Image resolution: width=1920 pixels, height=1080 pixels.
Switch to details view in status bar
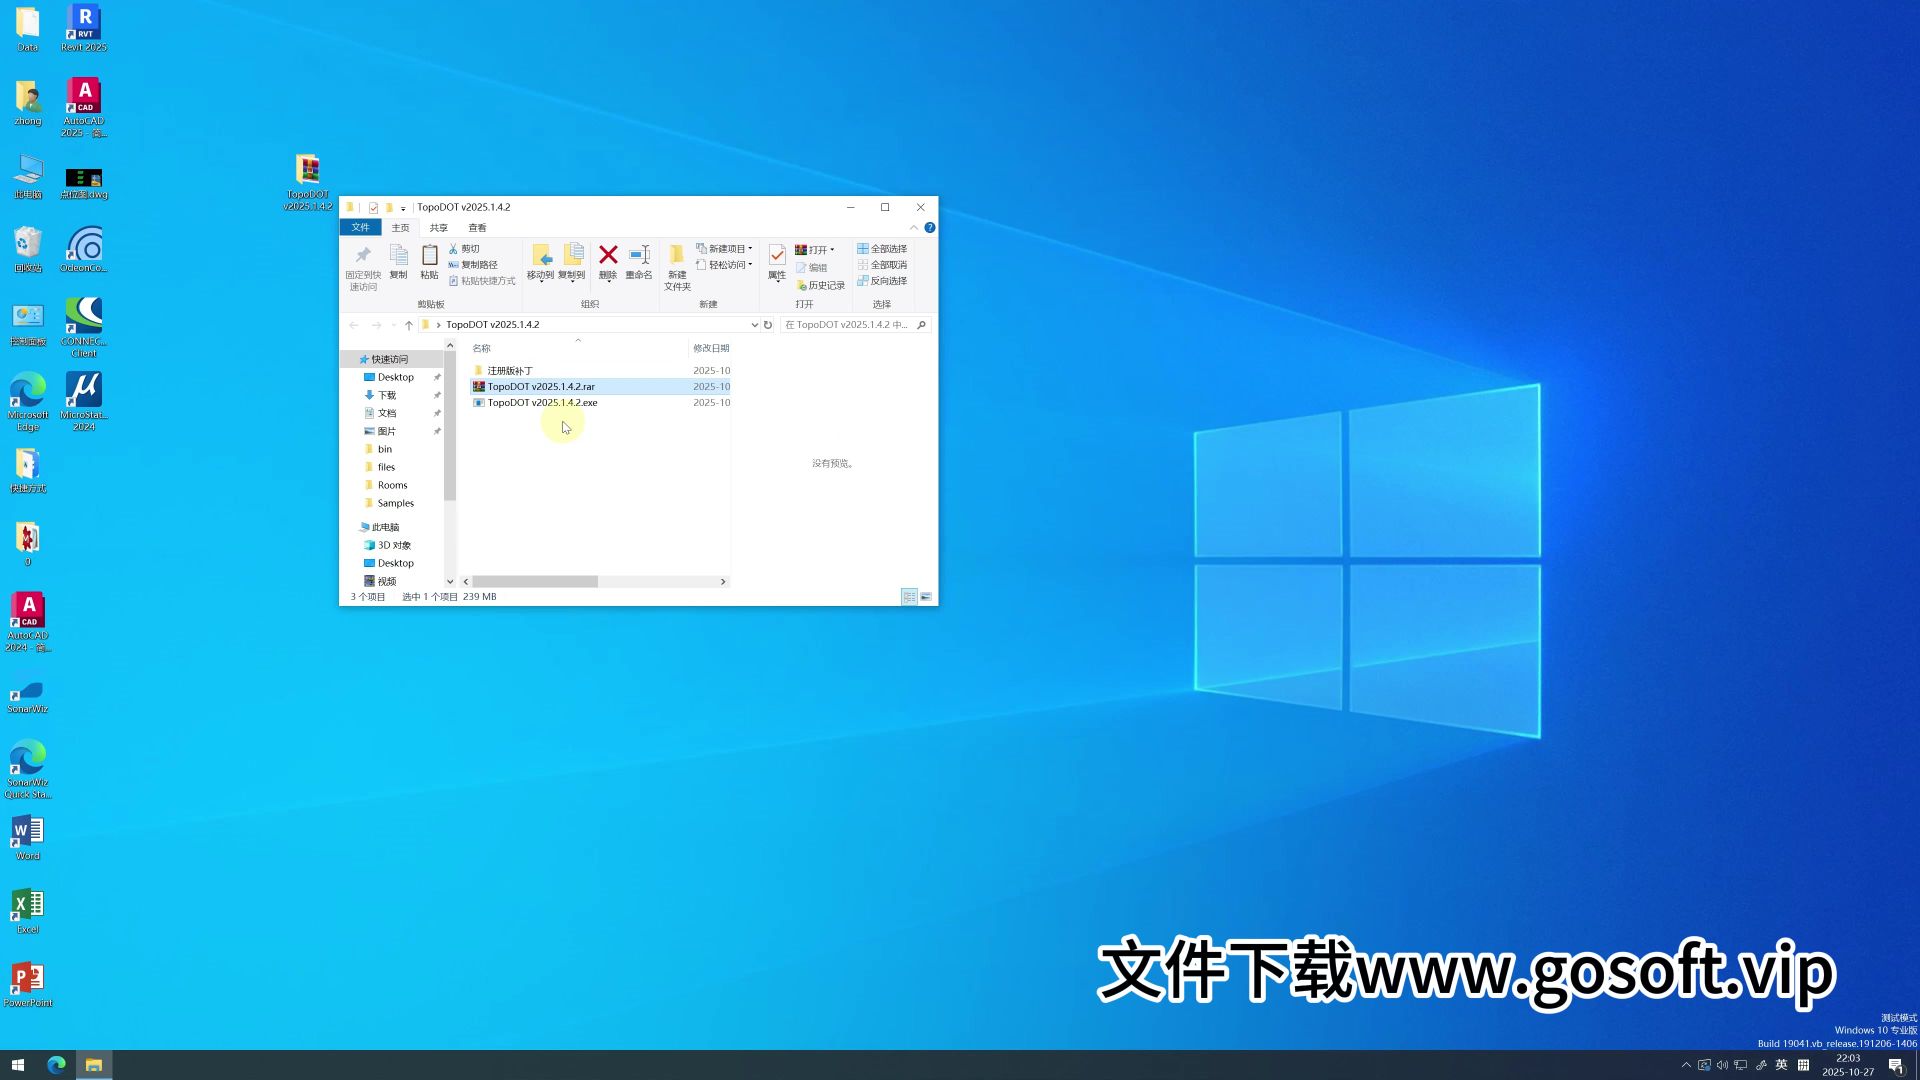pyautogui.click(x=909, y=597)
